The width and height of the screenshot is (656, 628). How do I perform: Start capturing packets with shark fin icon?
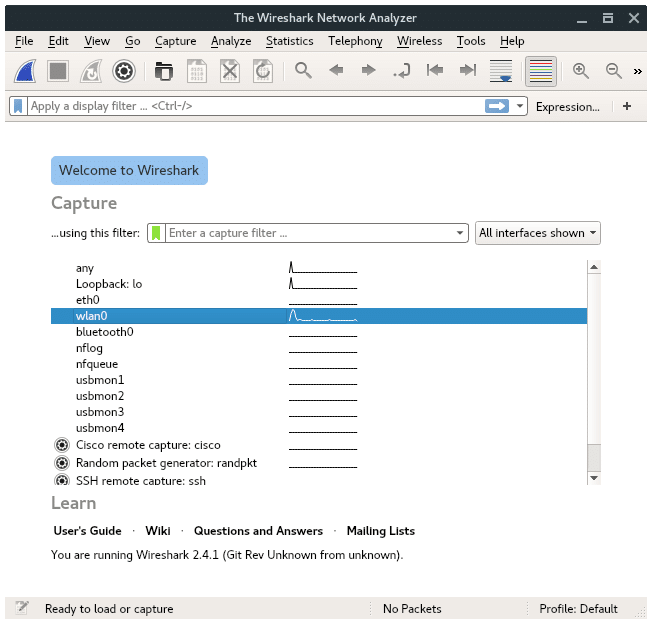[25, 71]
